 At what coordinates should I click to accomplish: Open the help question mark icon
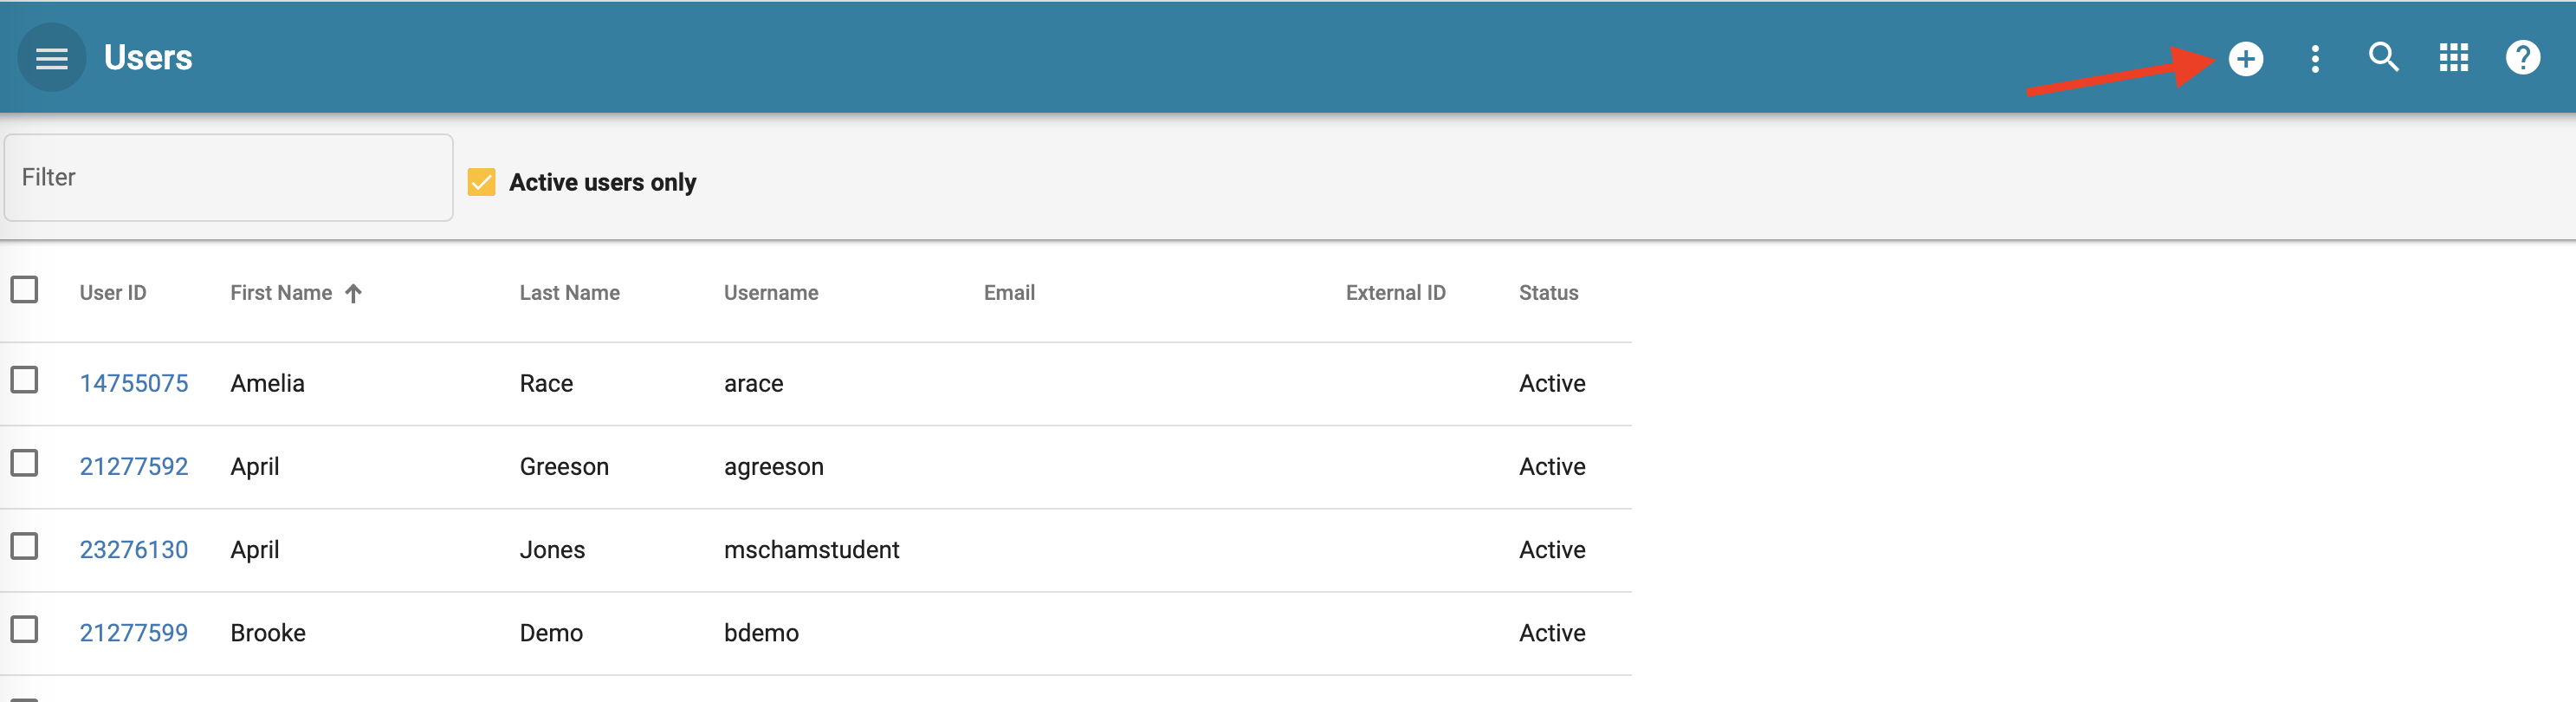coord(2522,57)
